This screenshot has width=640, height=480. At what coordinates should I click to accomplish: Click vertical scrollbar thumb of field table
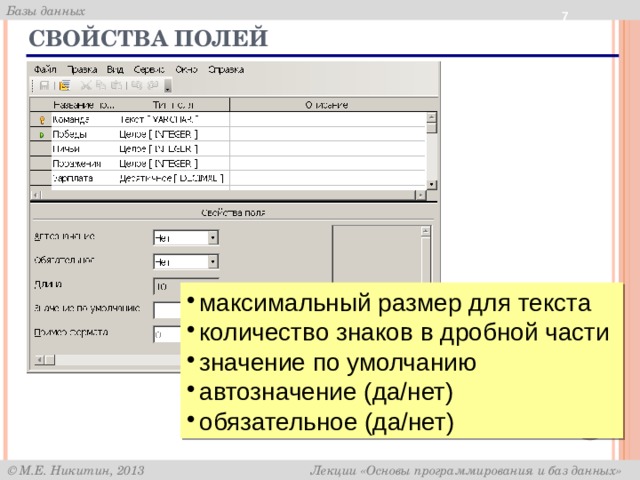coord(431,128)
